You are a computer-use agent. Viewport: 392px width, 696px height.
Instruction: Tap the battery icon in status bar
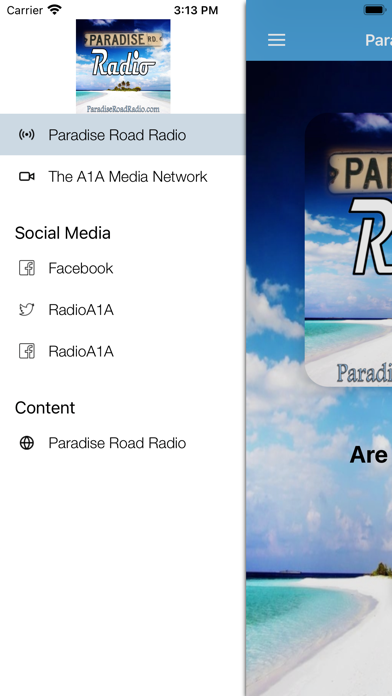coord(375,10)
